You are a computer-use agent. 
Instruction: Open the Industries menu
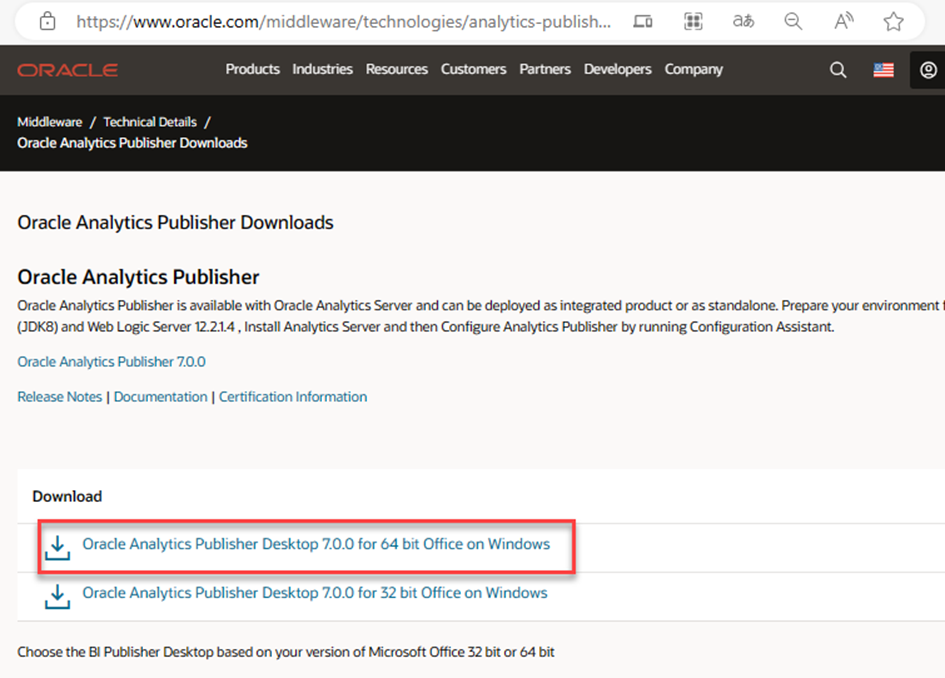coord(322,69)
